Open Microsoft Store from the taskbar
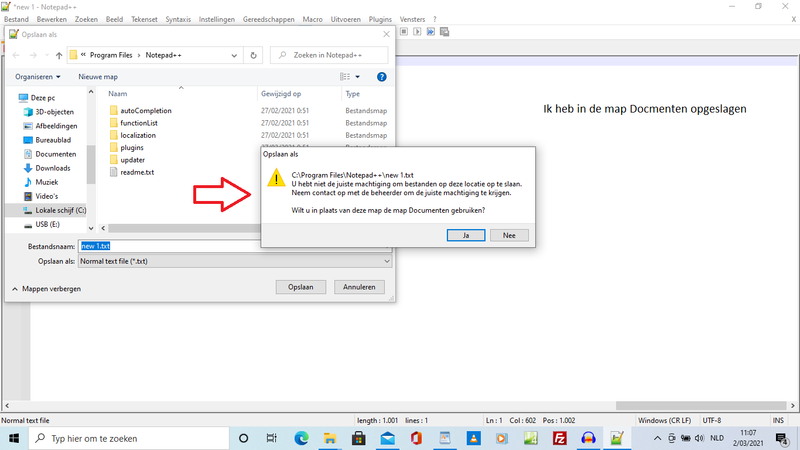800x450 pixels. pos(359,438)
